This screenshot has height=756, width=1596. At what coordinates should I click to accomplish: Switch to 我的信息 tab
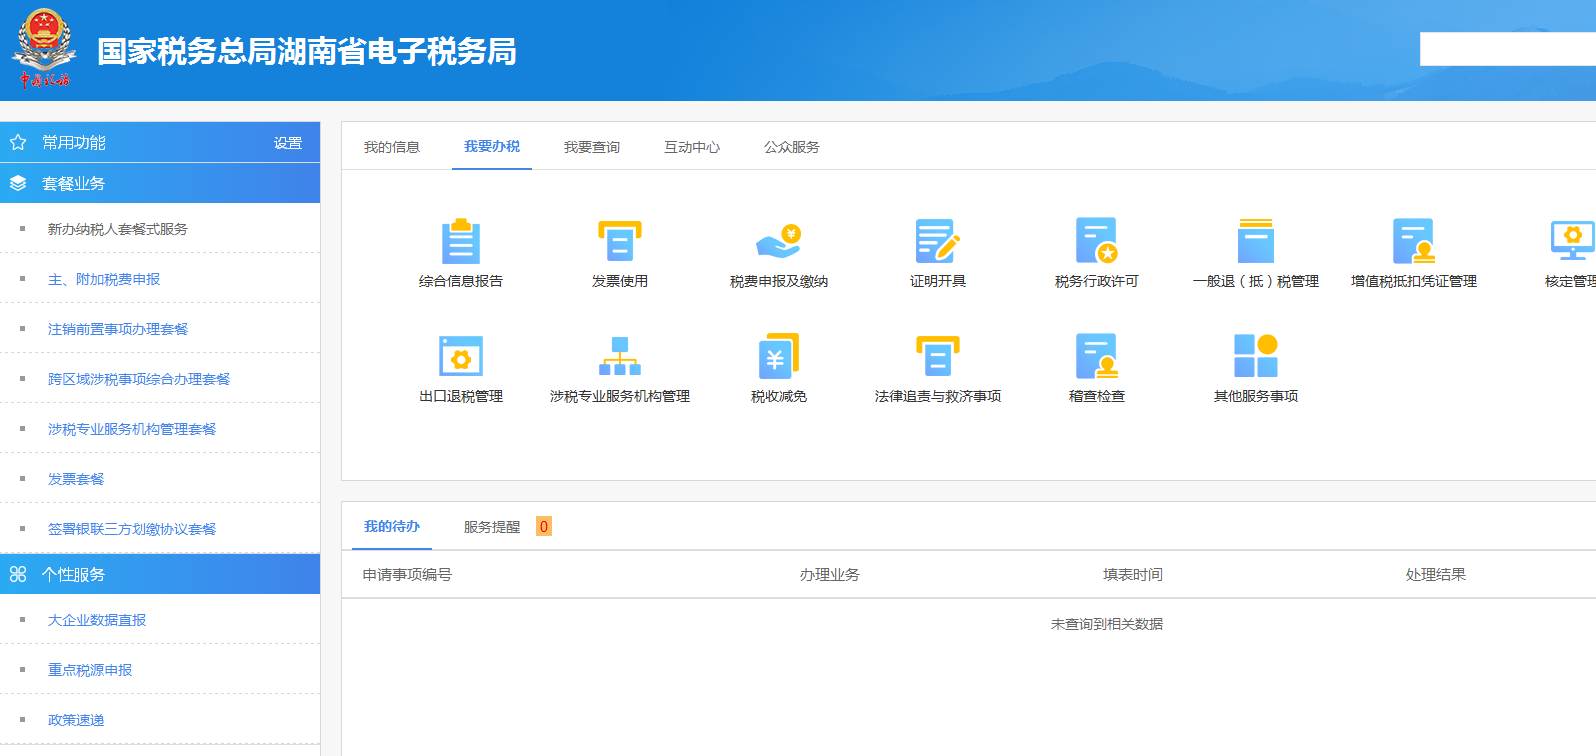point(392,147)
